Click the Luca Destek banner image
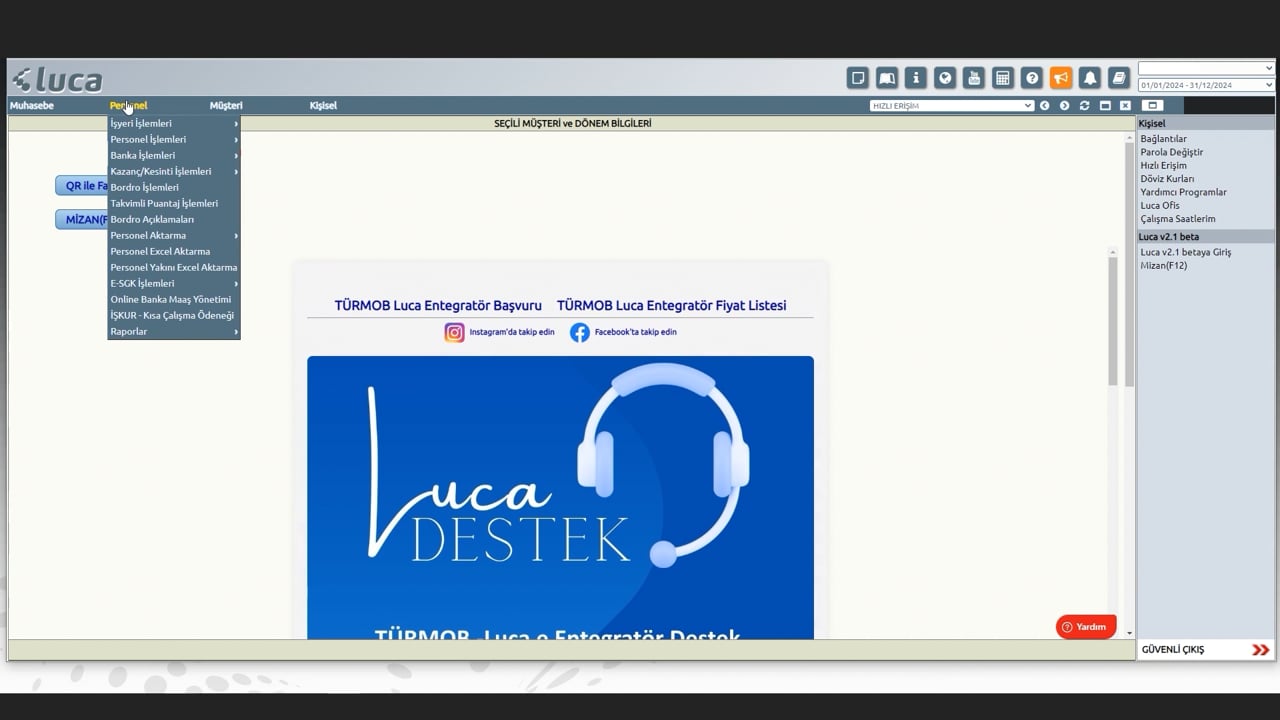 560,497
